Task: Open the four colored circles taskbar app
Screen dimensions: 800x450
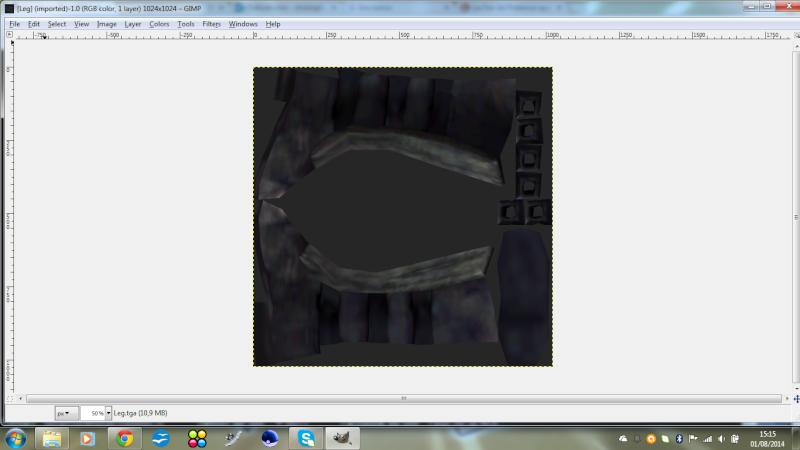Action: (197, 438)
